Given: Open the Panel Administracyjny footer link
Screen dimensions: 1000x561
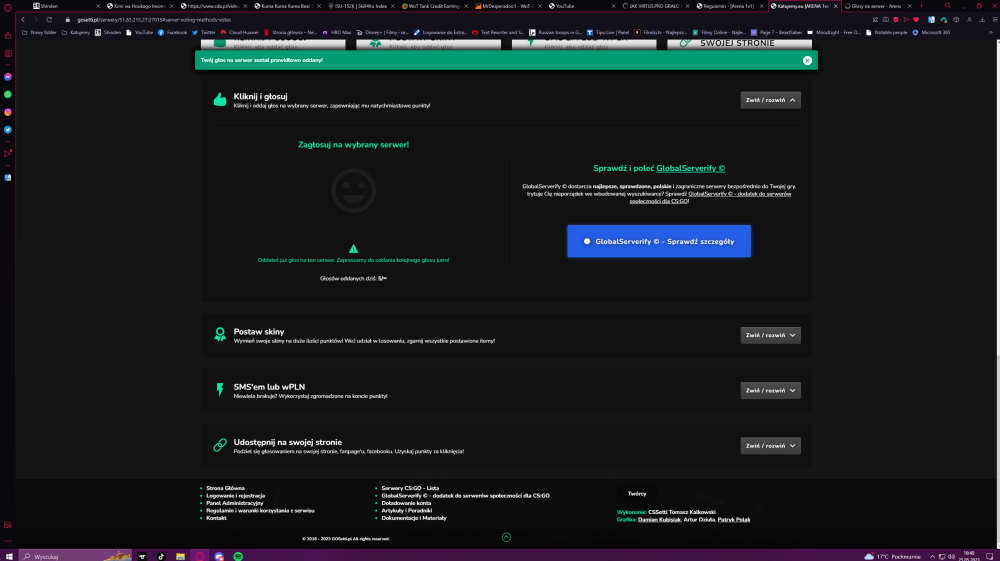Looking at the screenshot, I should (234, 503).
